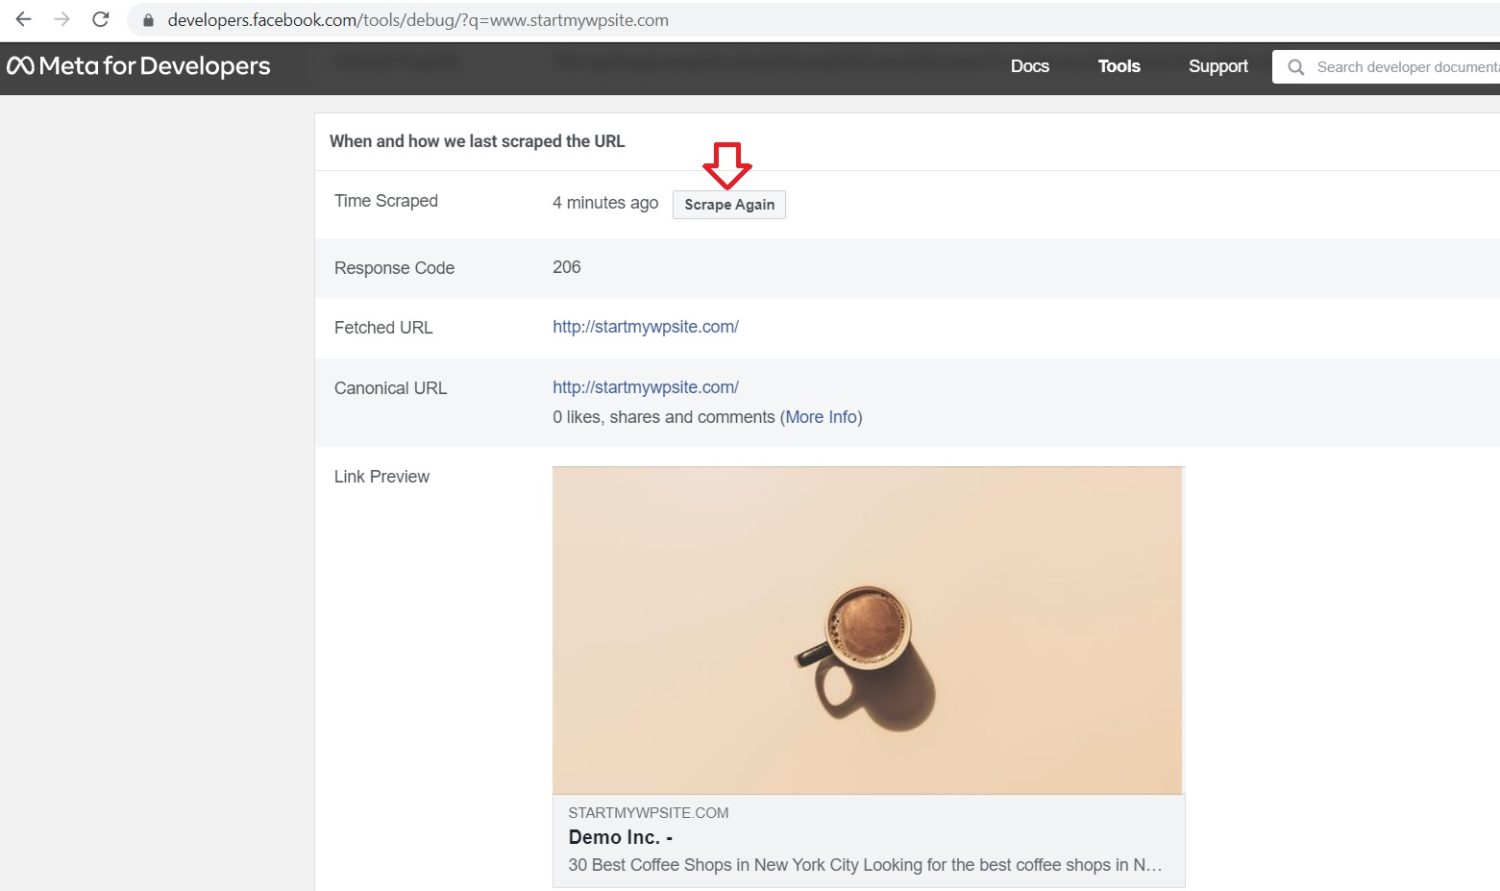
Task: Click the red arrow annotation above Scrape Again
Action: point(729,163)
